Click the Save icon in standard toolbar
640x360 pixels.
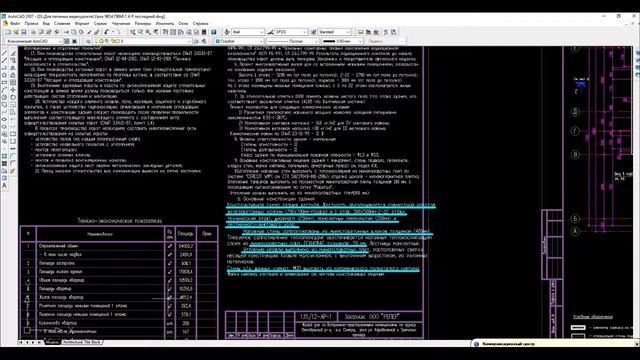coord(23,32)
